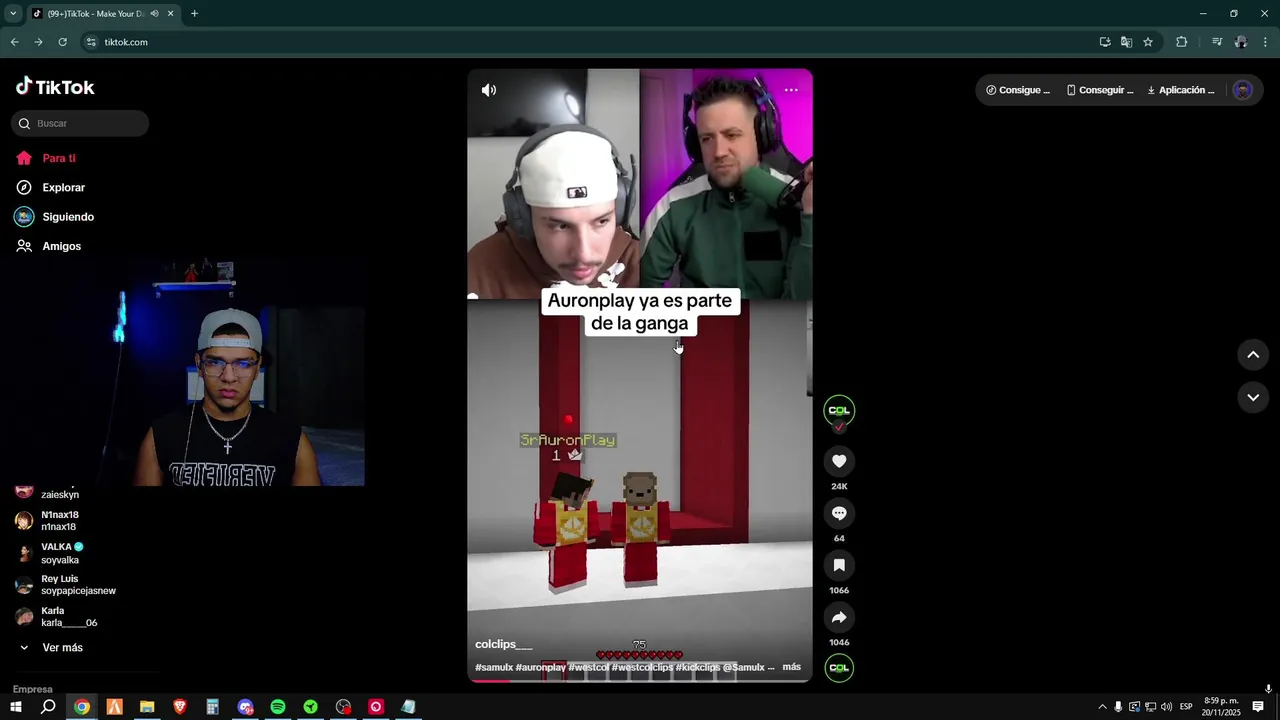1280x720 pixels.
Task: Mute the TikTok video sound
Action: (488, 90)
